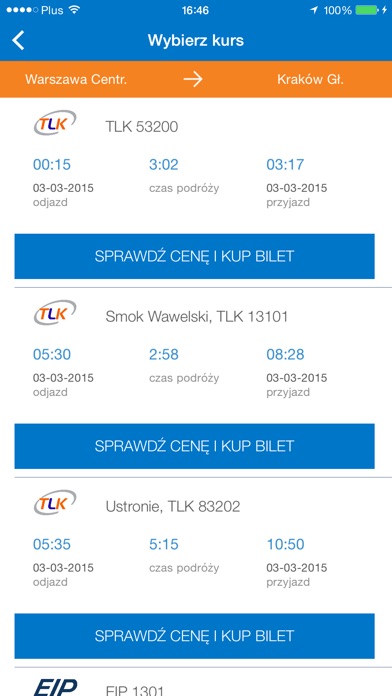Tap the TLK logo beside Ustronie
392x696 pixels.
coord(55,503)
